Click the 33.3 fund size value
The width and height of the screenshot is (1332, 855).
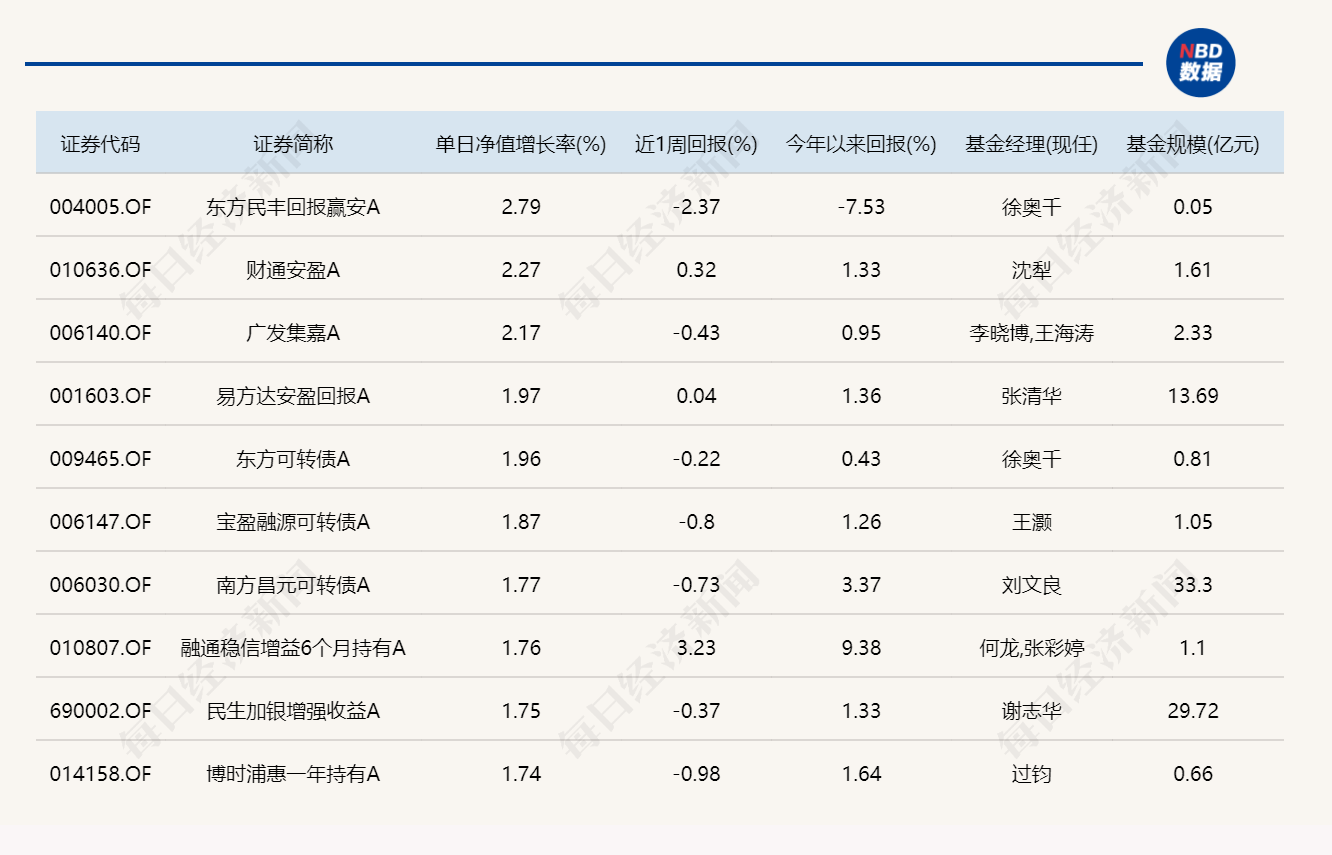point(1193,586)
